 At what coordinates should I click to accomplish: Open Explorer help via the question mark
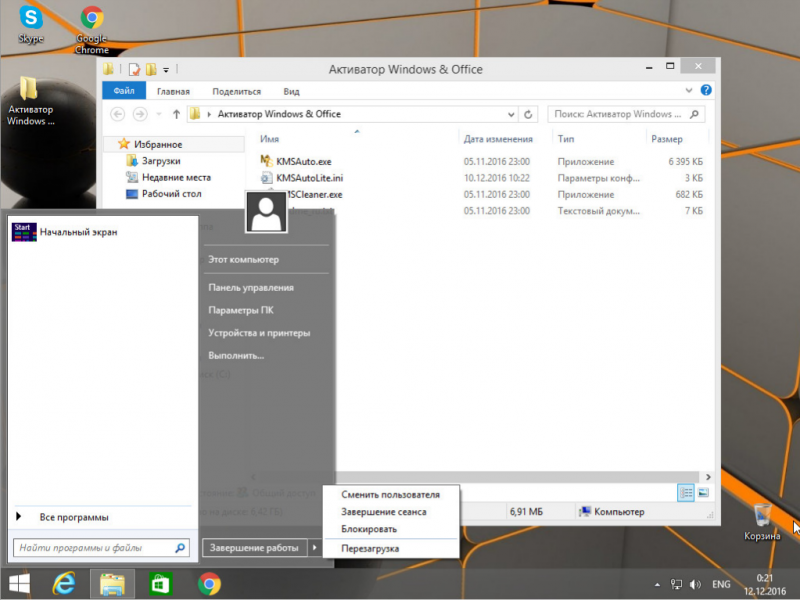click(x=706, y=90)
